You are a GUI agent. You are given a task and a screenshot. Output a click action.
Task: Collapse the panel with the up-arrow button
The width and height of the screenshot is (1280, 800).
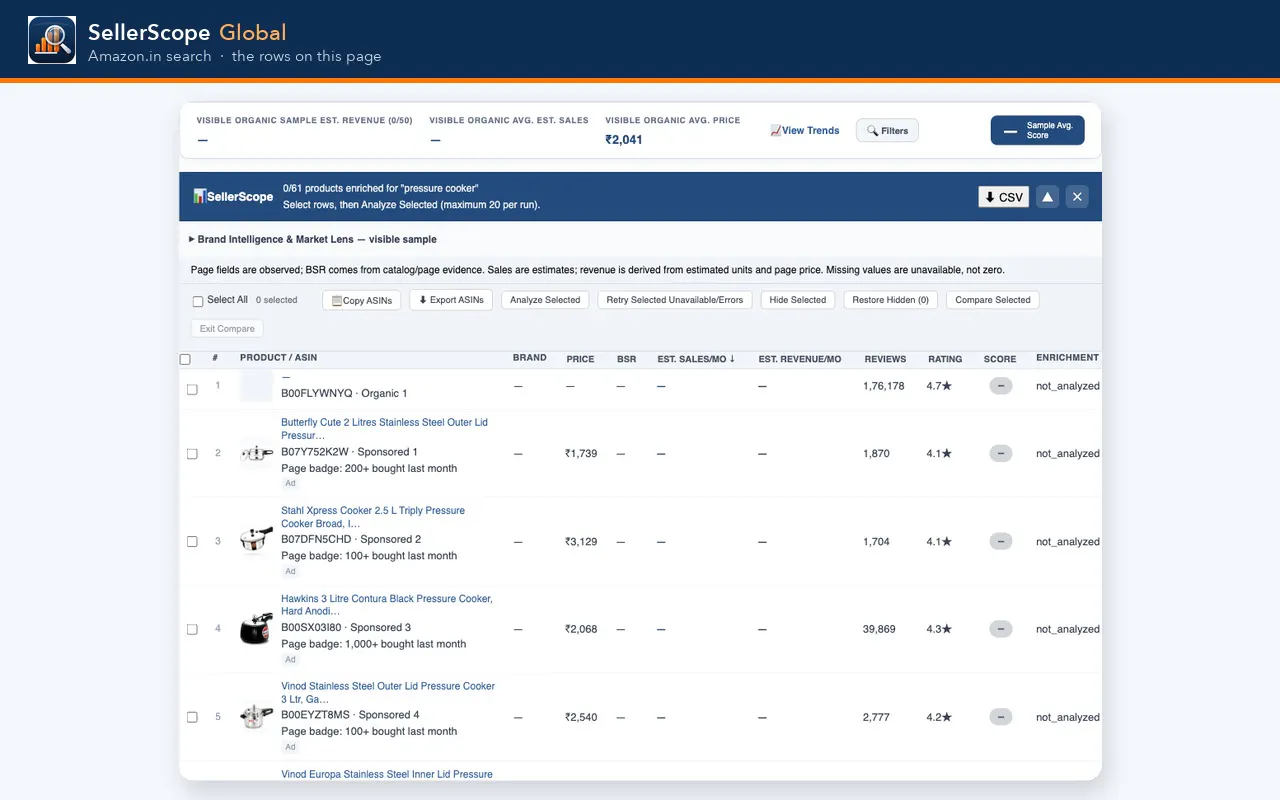pyautogui.click(x=1047, y=197)
